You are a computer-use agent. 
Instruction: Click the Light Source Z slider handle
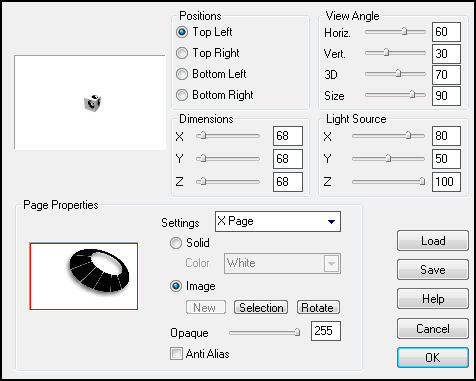coord(422,181)
